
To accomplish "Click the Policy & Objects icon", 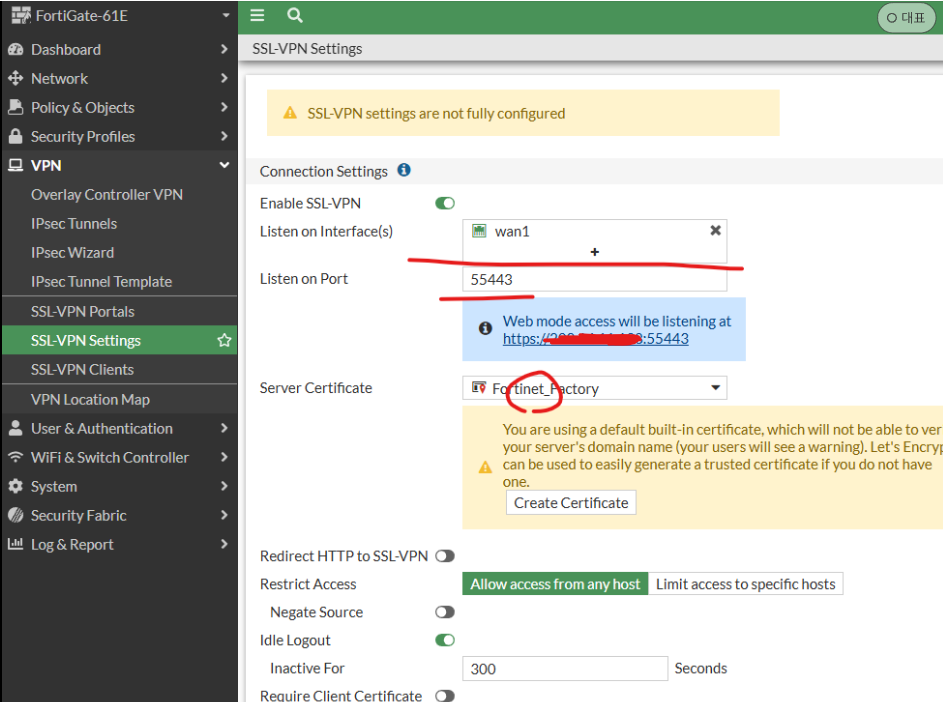I will click(x=16, y=107).
